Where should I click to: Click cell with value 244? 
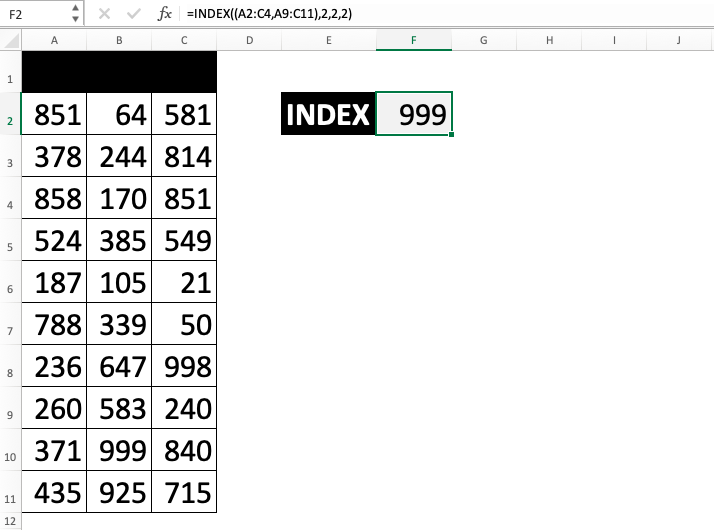point(119,156)
